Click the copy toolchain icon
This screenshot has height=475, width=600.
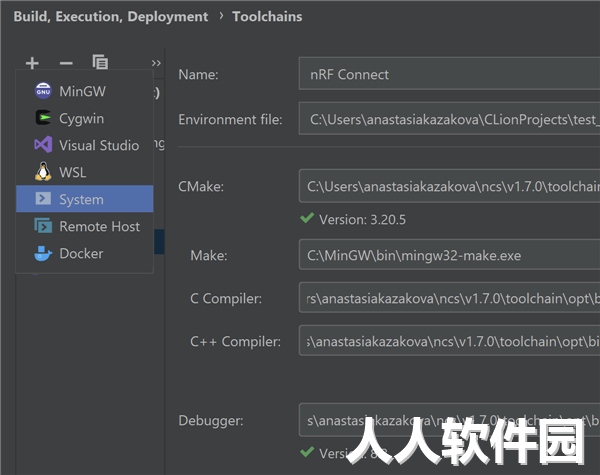click(100, 62)
